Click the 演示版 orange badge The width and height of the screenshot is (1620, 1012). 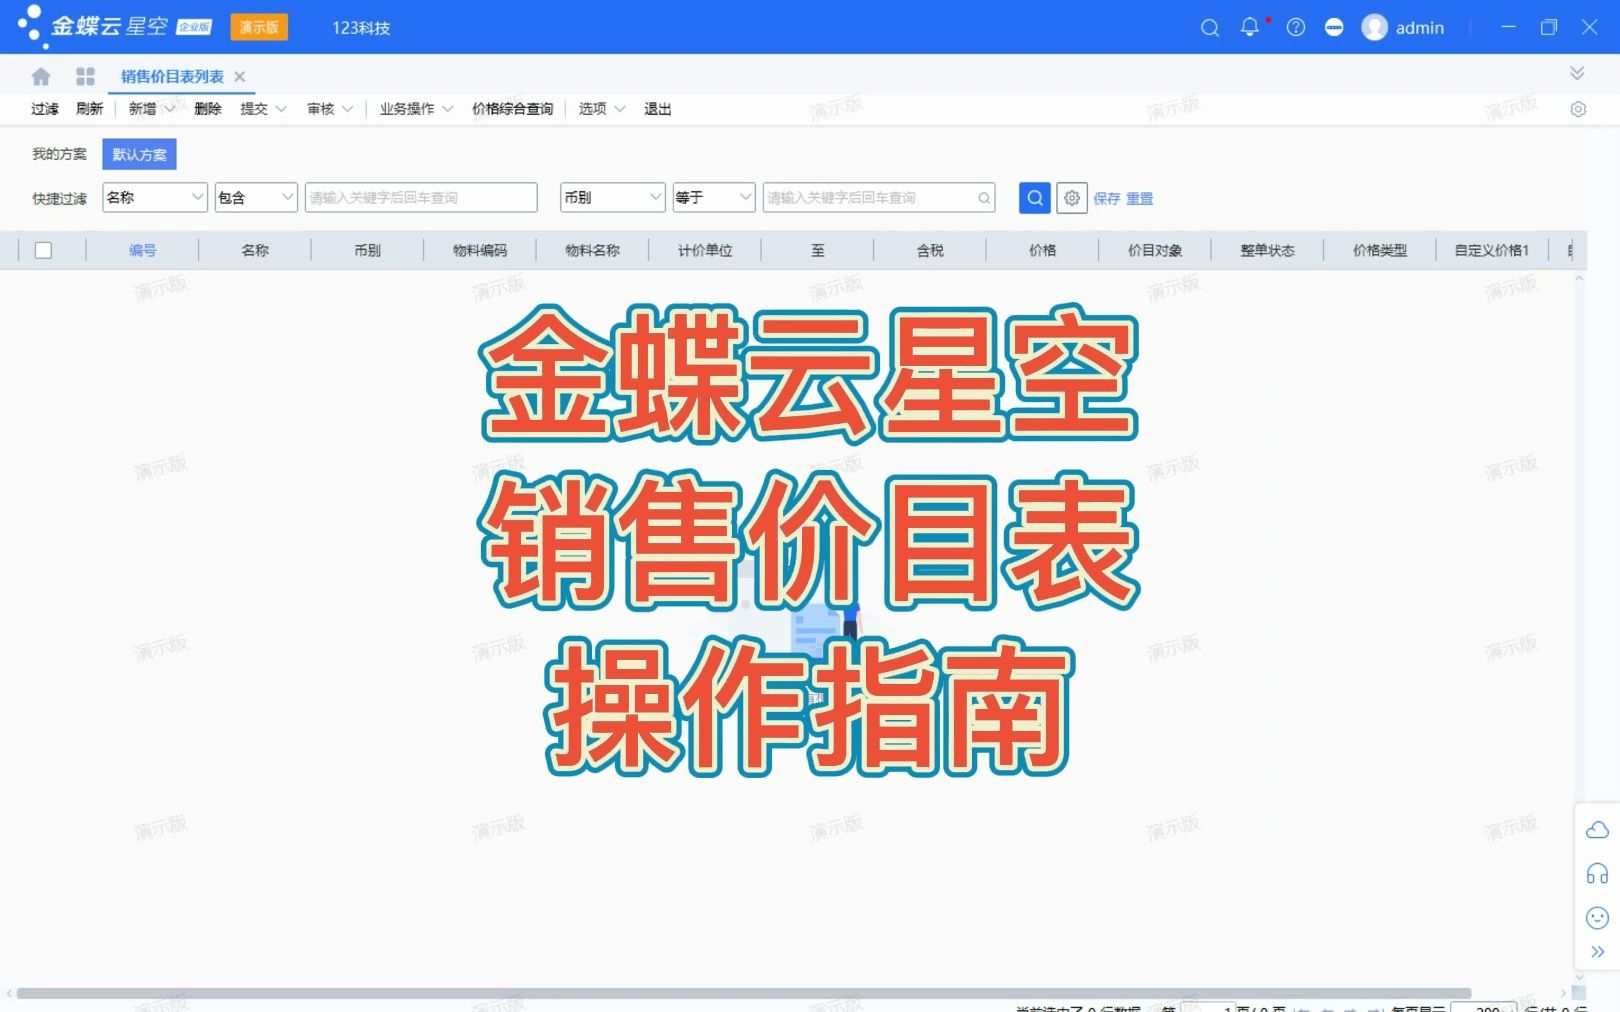coord(259,27)
